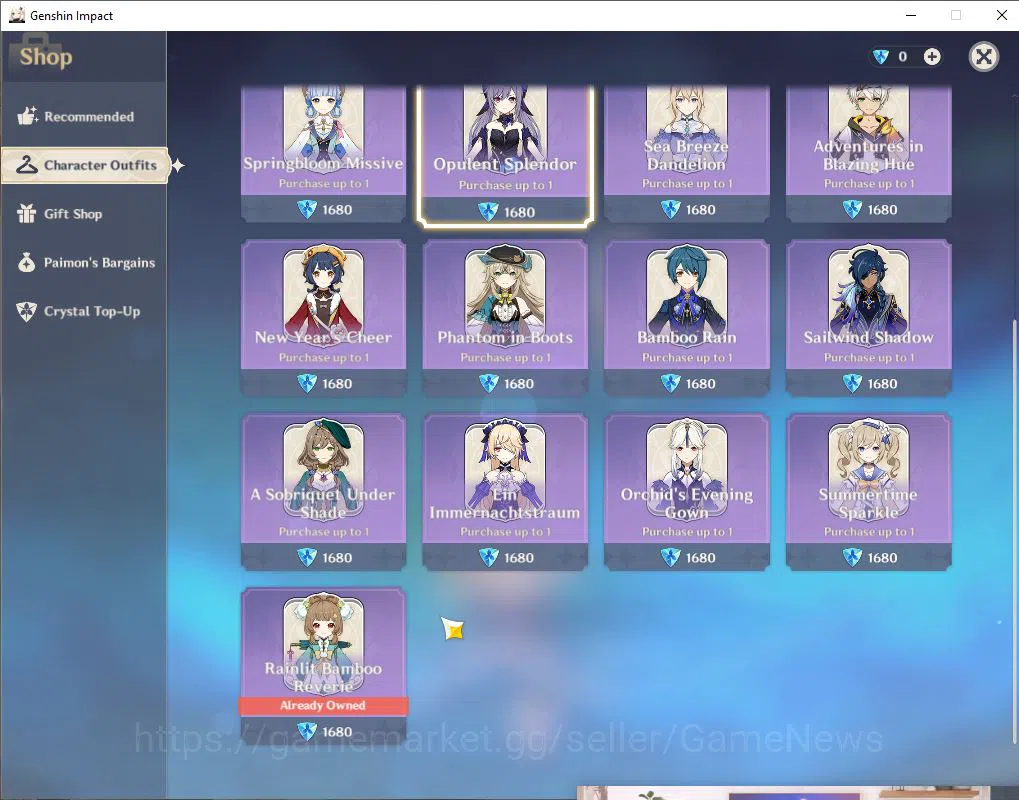Screen dimensions: 1019x800
Task: Click the shop vertical scrollbar
Action: click(1014, 530)
